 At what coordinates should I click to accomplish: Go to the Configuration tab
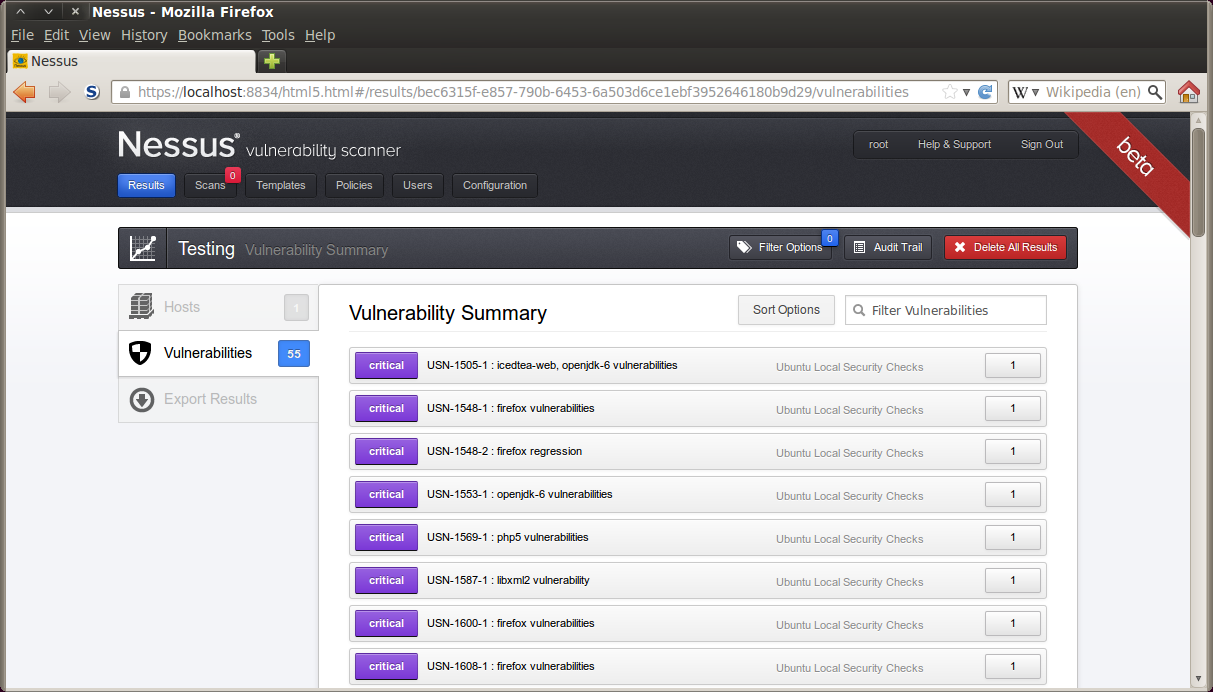click(495, 185)
